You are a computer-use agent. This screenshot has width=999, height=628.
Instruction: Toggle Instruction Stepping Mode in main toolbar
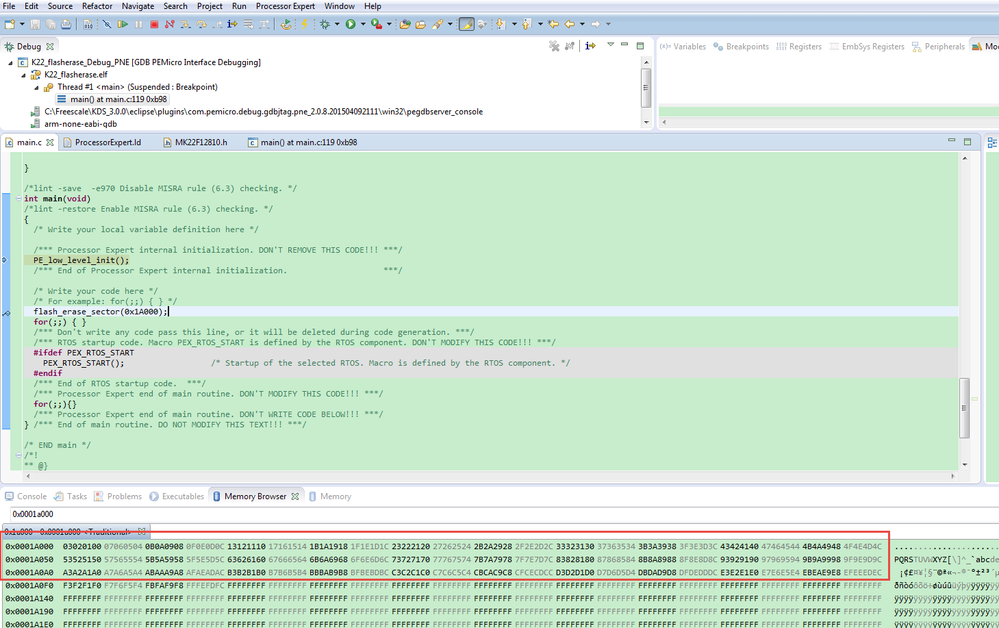point(232,24)
